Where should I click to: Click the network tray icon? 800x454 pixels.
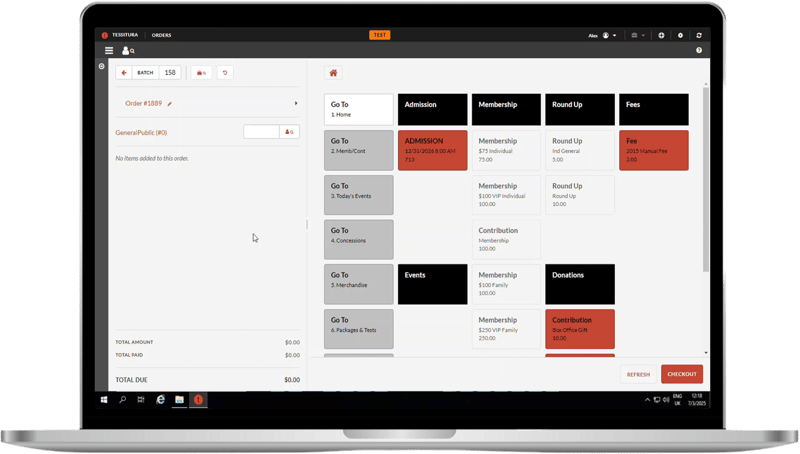point(657,400)
